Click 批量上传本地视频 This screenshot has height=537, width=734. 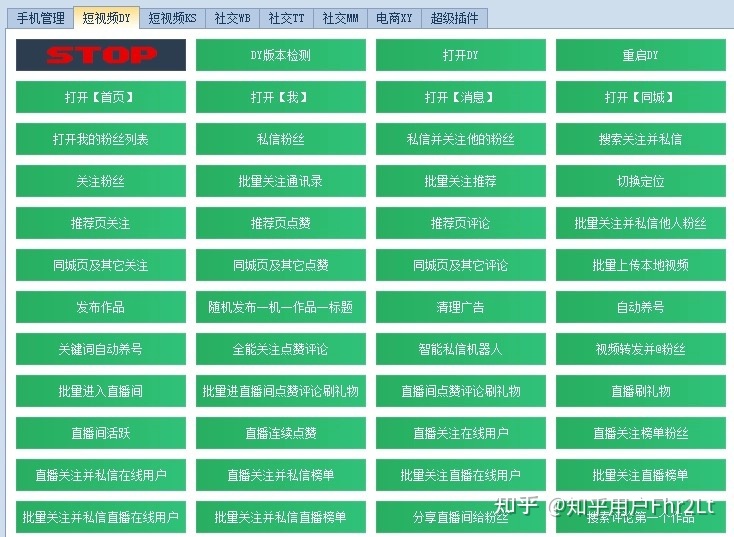(x=641, y=265)
